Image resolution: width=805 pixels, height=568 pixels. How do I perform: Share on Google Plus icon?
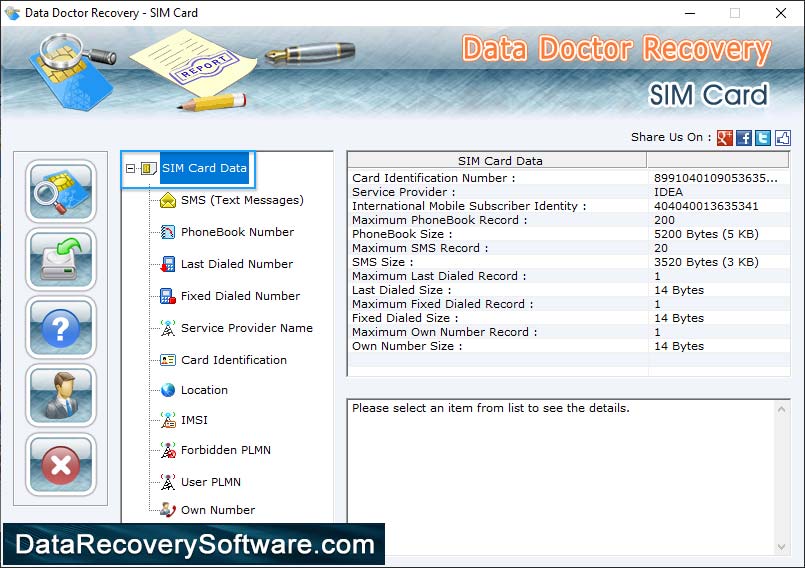pos(724,138)
